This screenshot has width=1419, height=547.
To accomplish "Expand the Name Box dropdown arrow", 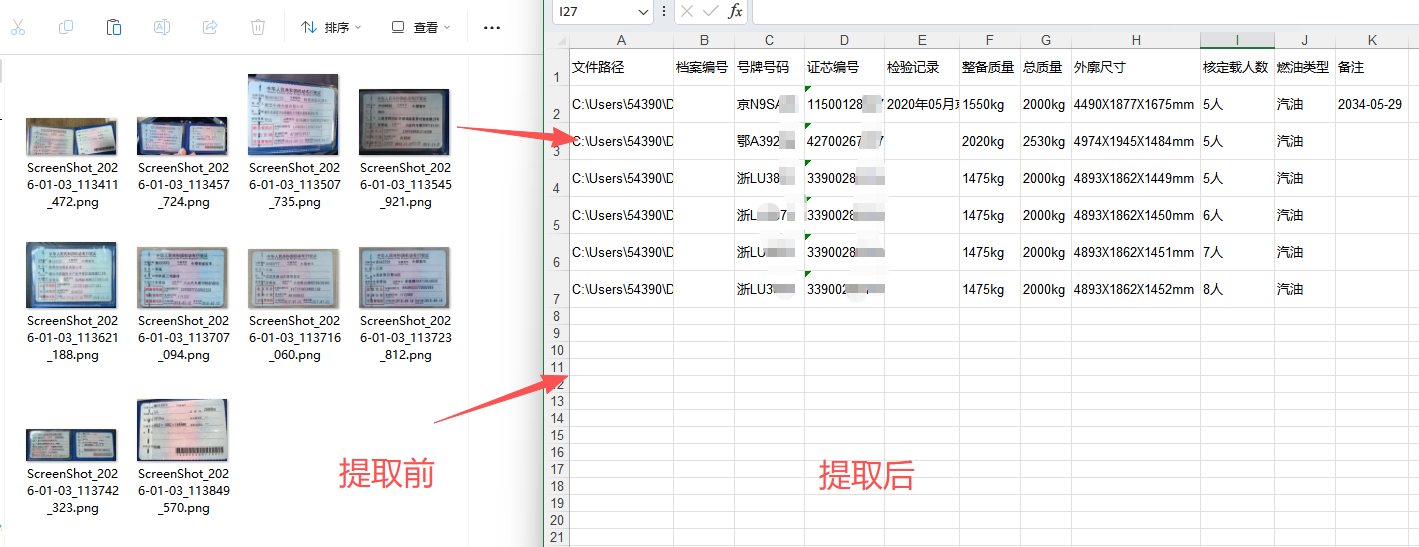I will (643, 11).
